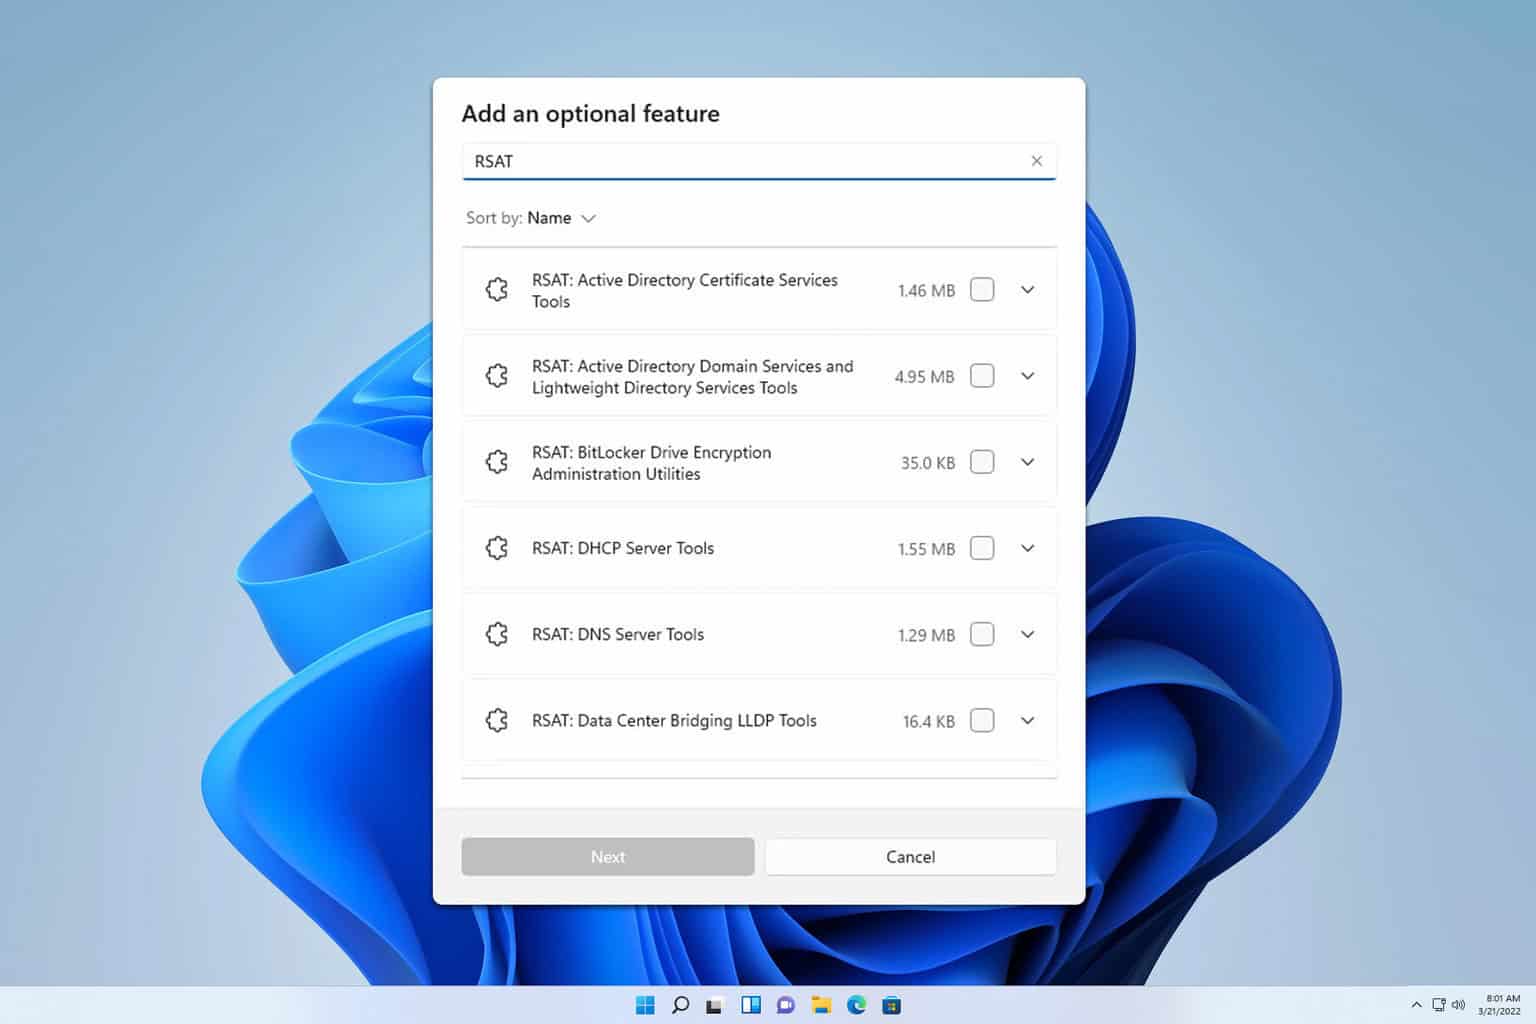Click the 'RSAT: Data Center Bridging LLDP Tools' label

tap(674, 720)
